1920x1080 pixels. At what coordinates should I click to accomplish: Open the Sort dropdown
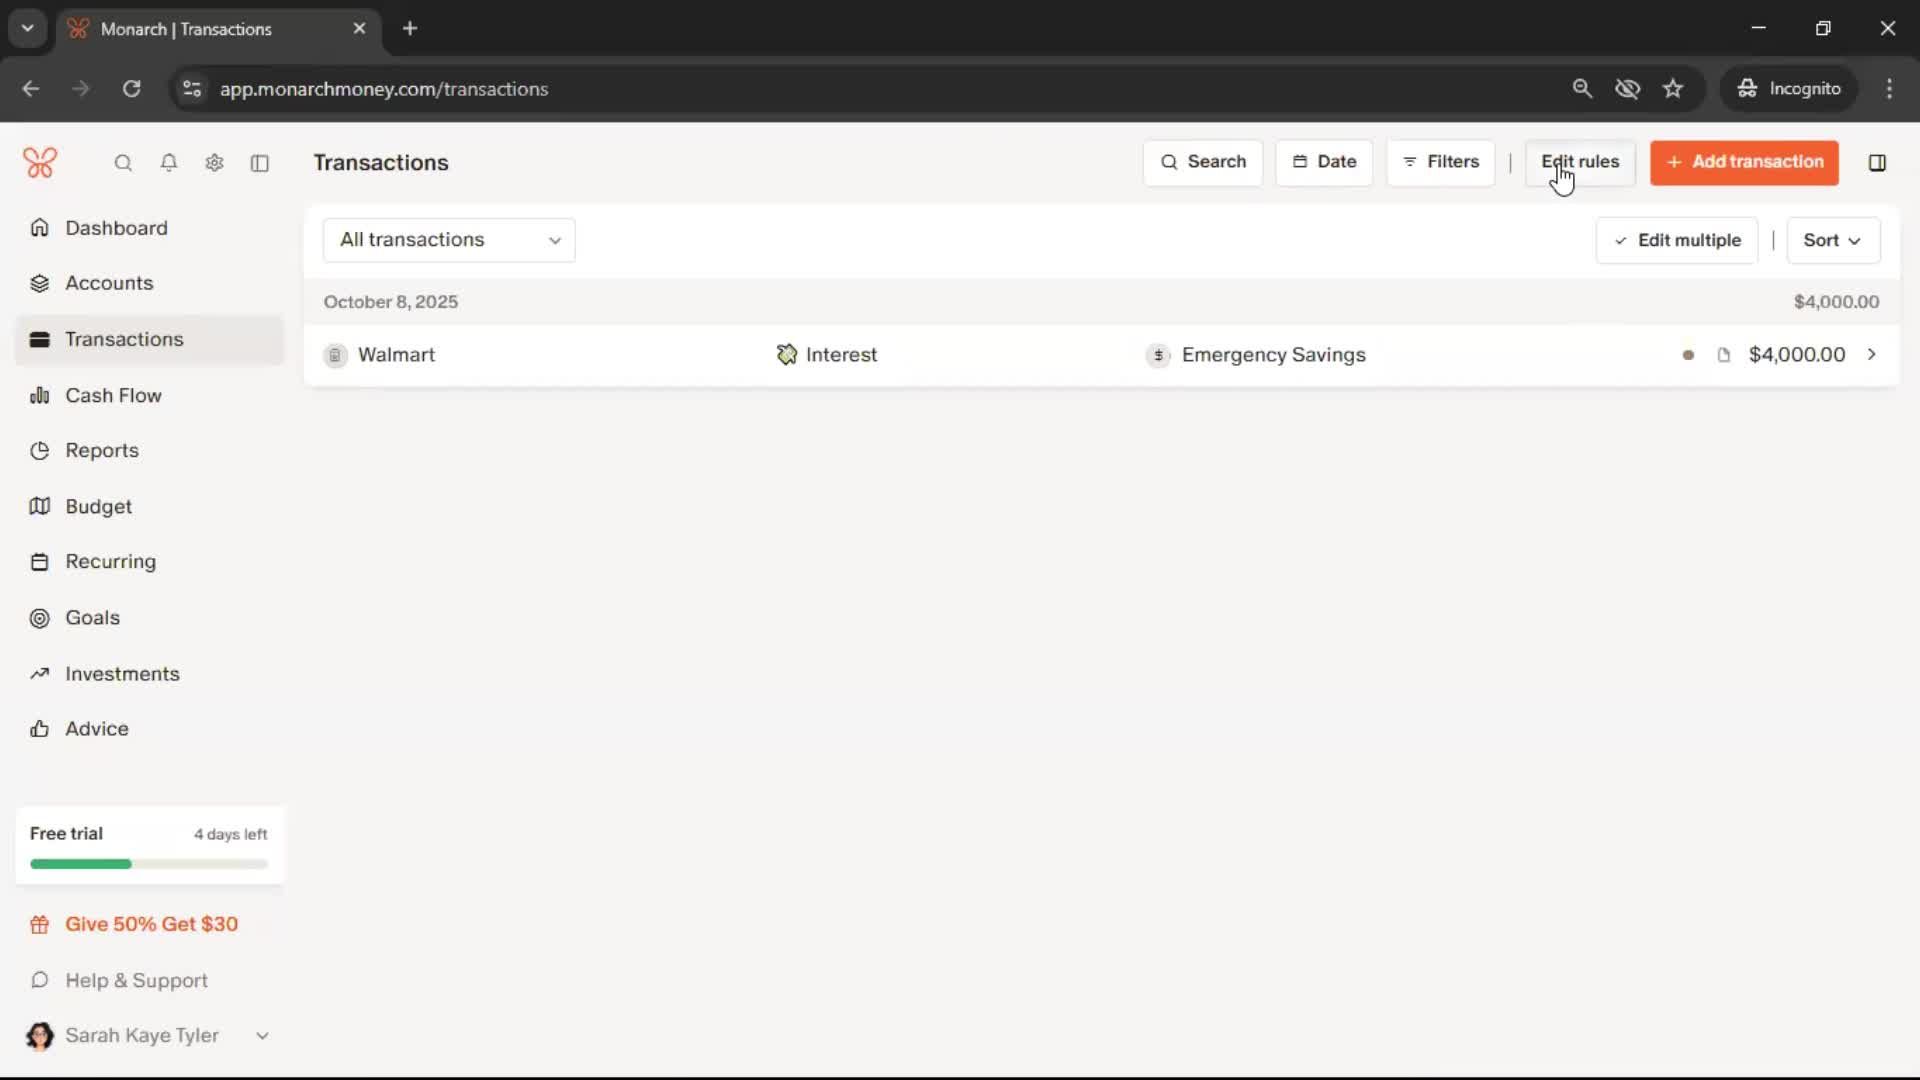coord(1832,240)
